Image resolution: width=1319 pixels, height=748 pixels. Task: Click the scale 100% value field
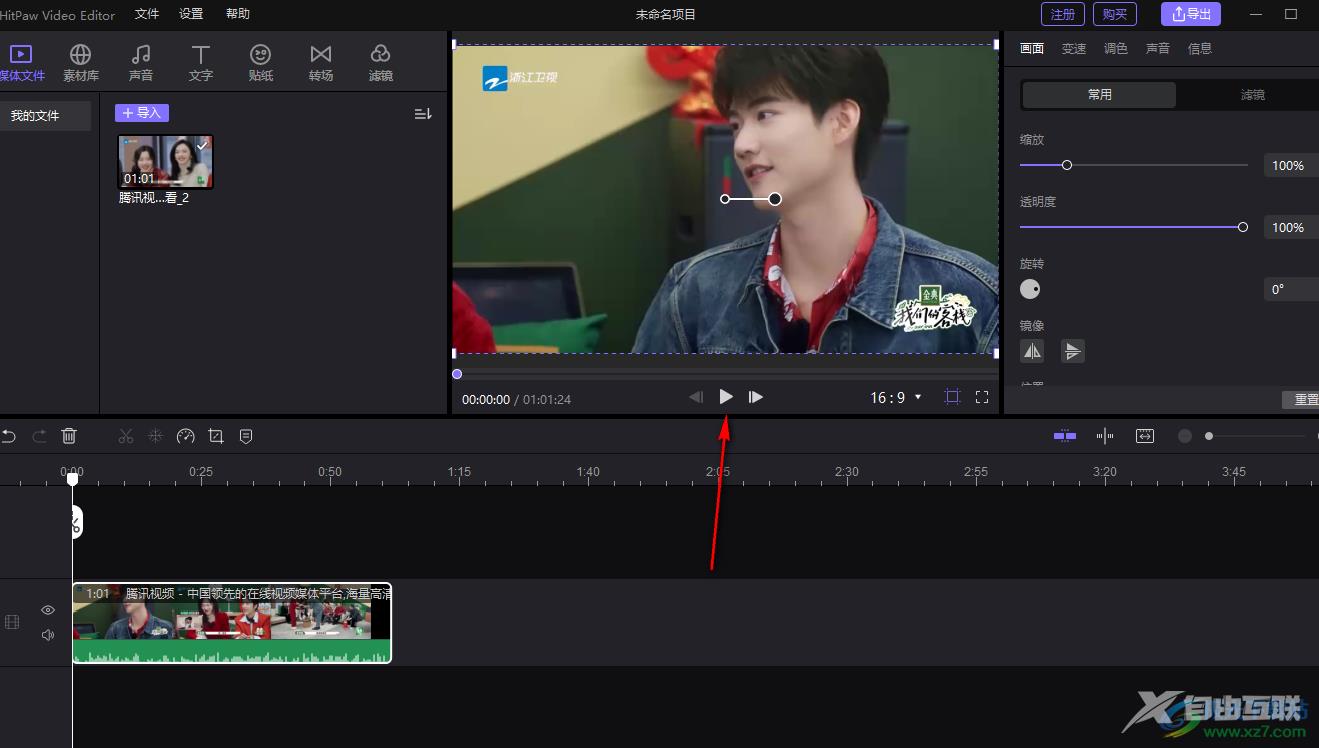tap(1291, 166)
